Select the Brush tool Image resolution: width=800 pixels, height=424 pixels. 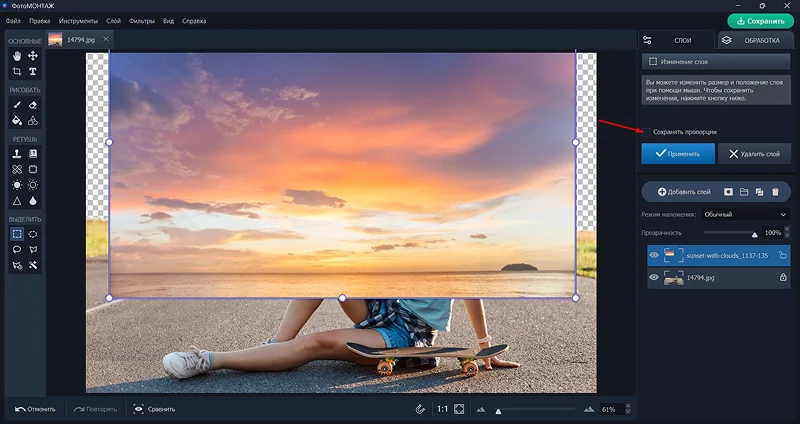point(17,105)
